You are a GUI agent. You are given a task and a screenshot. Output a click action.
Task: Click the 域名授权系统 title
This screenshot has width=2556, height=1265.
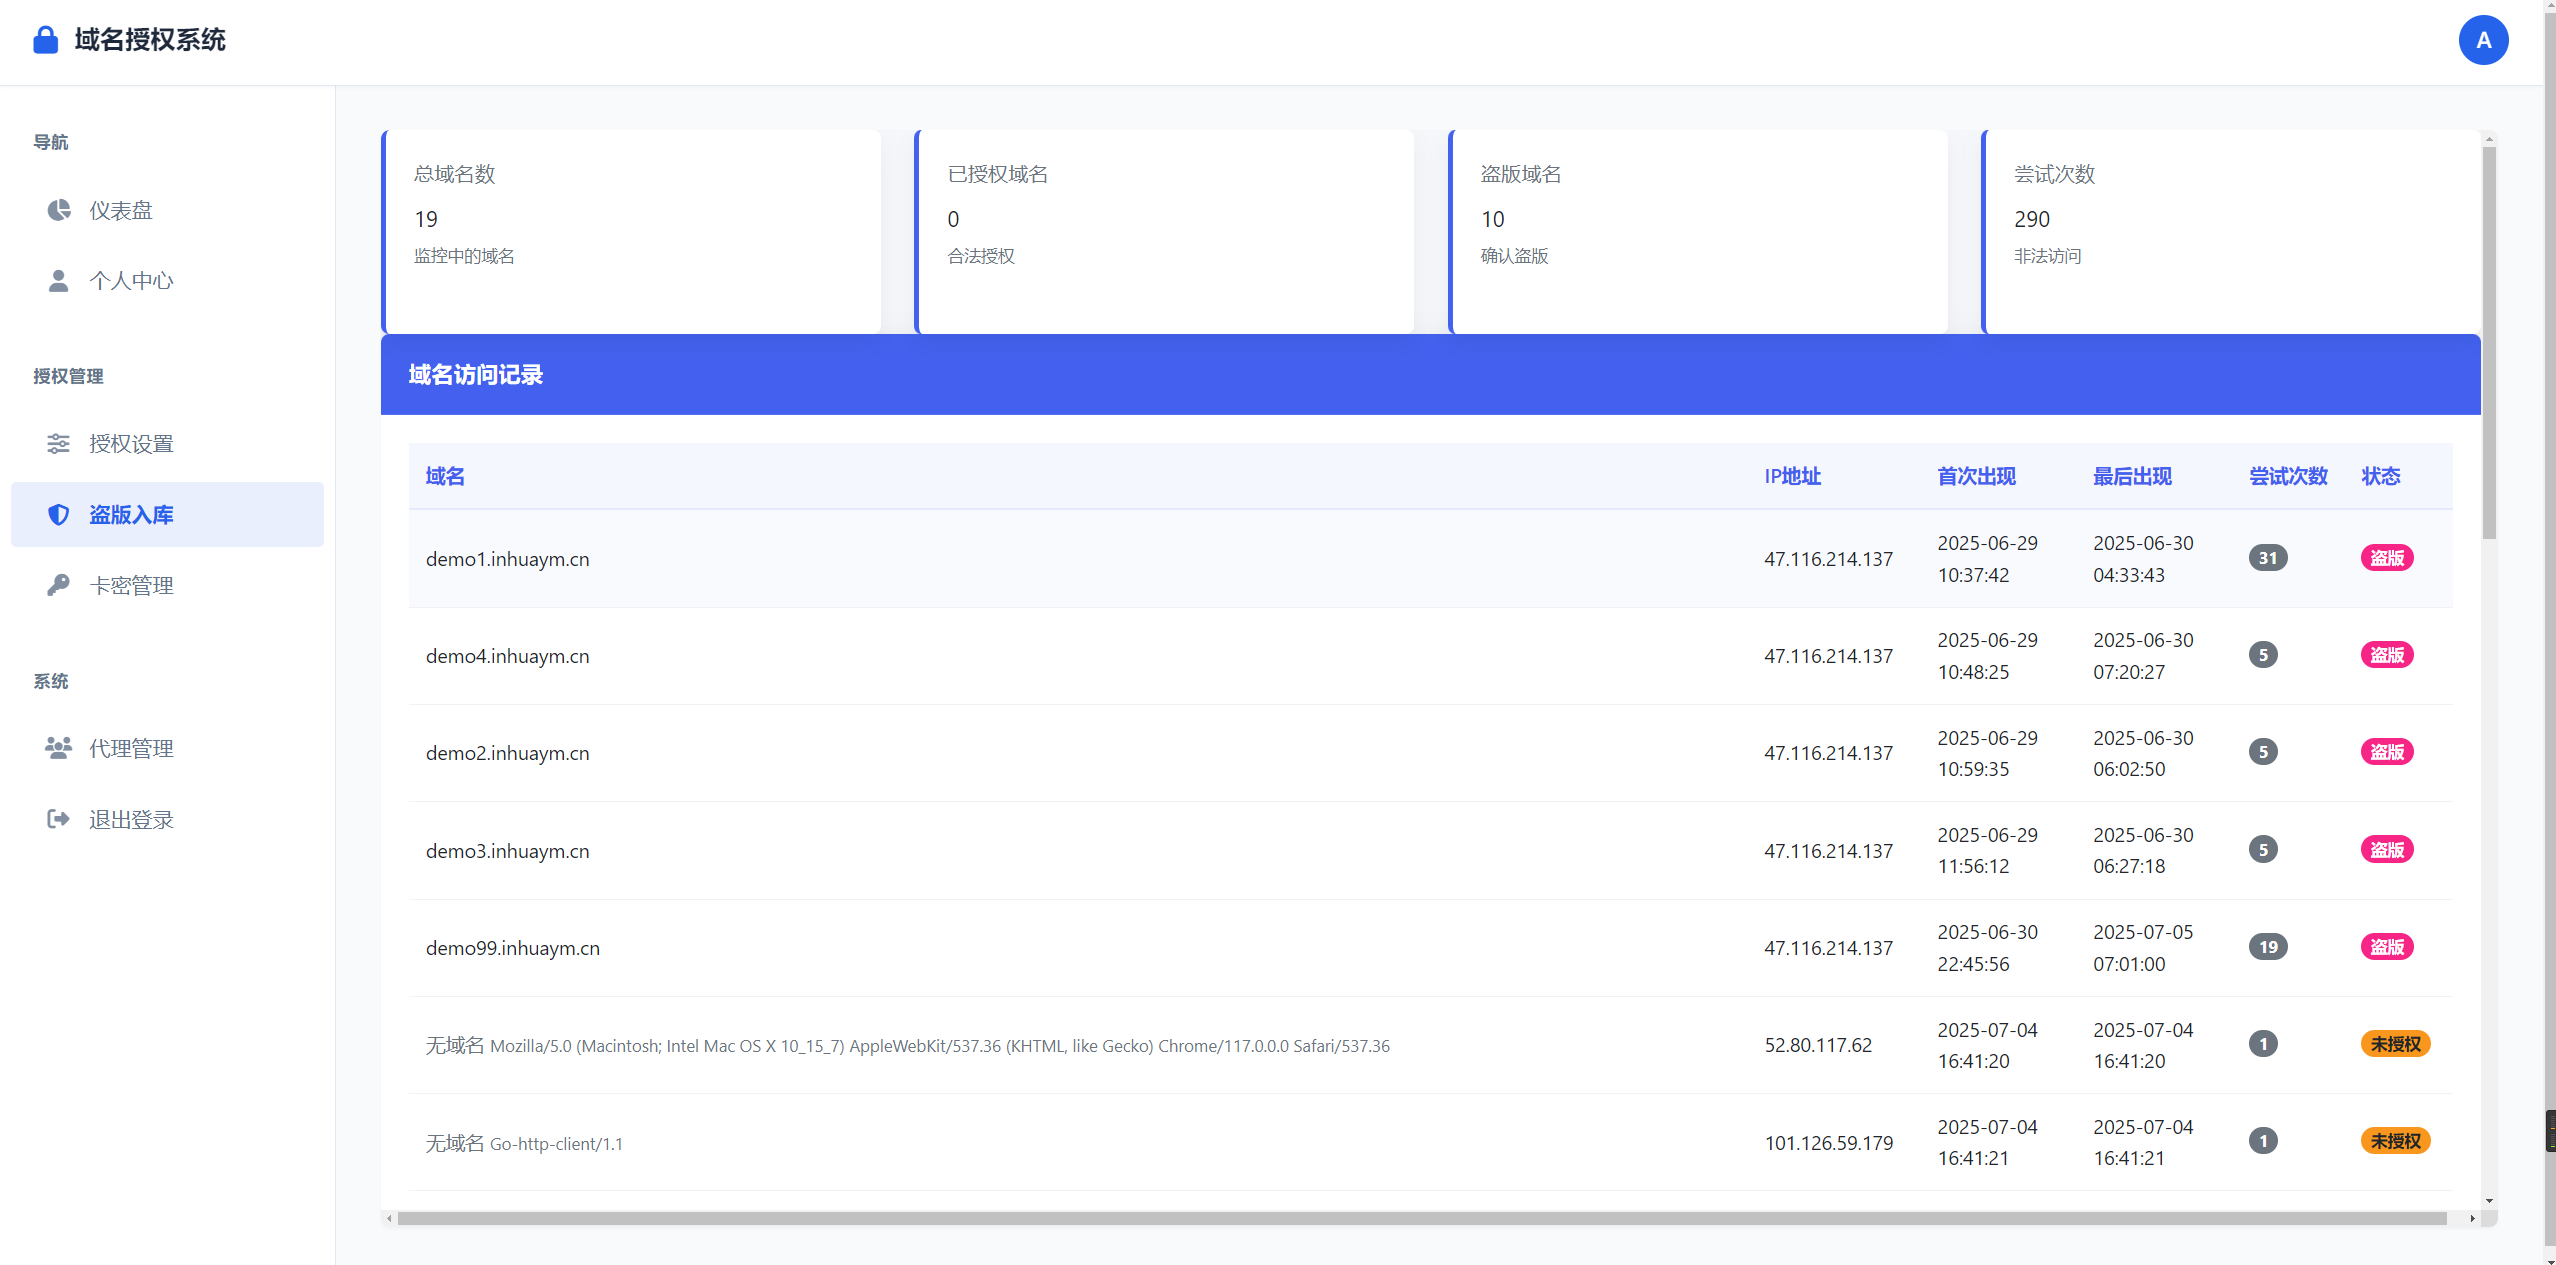pos(150,40)
